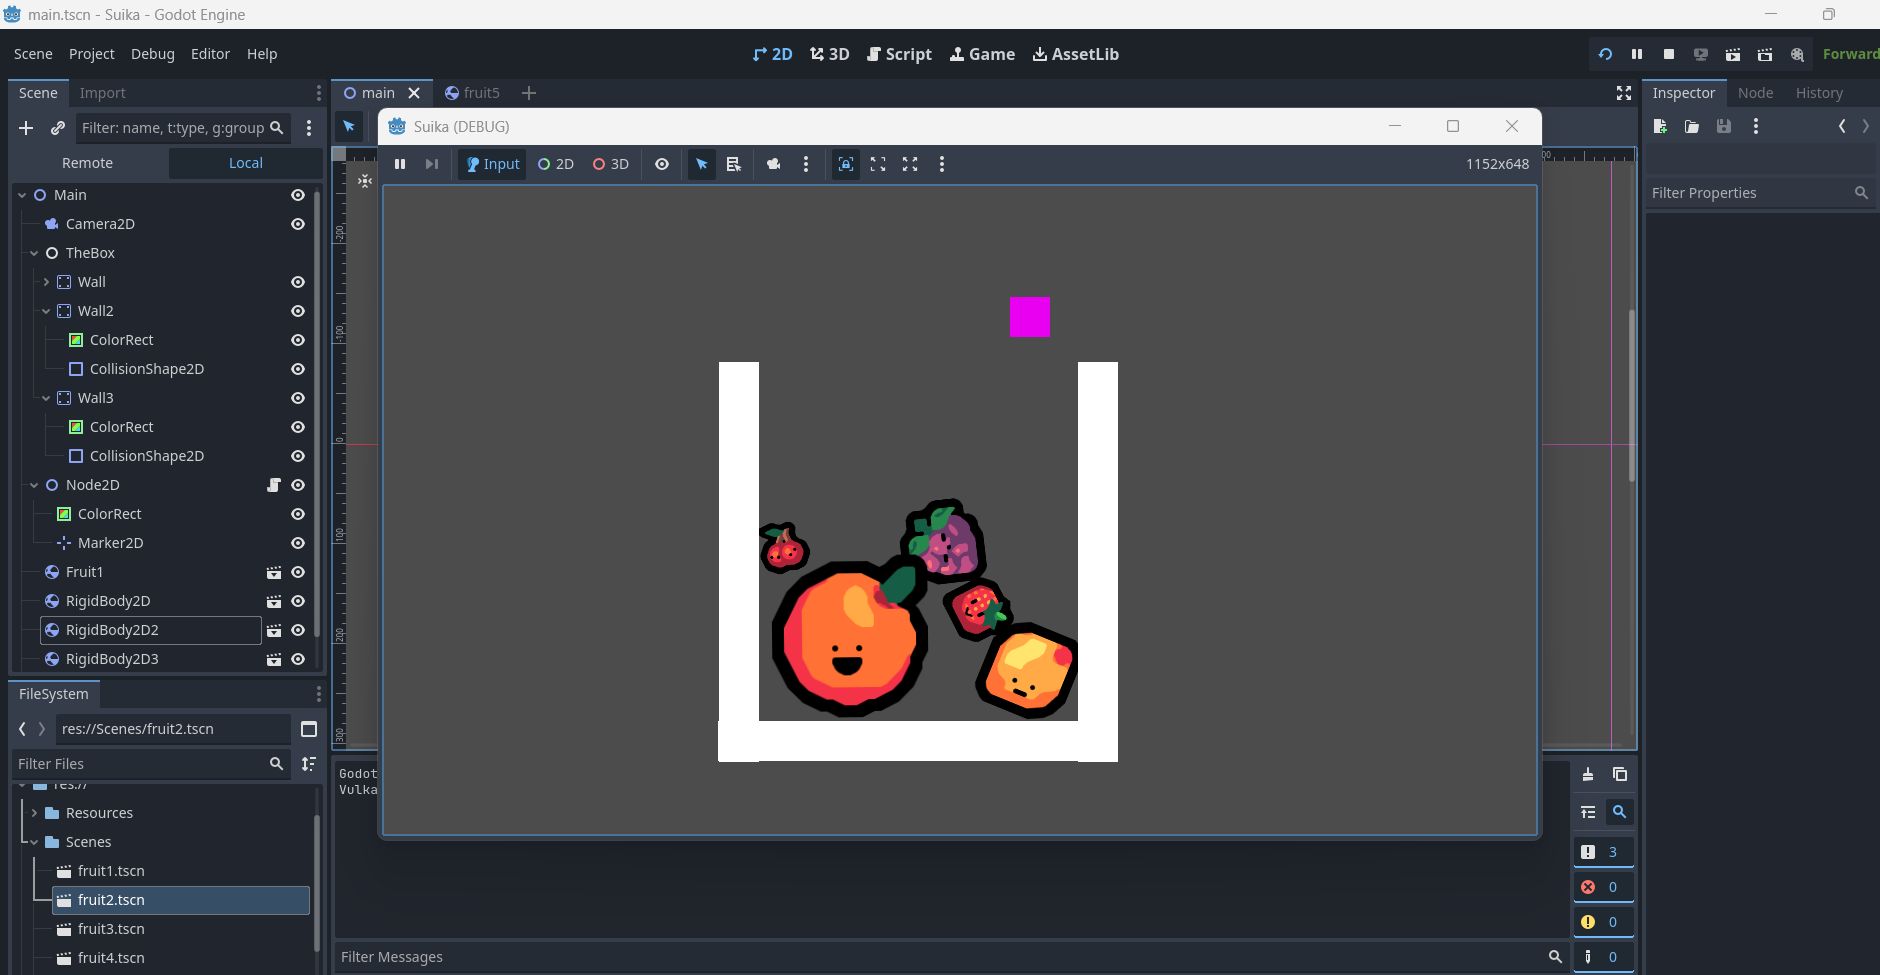Hide the Fruit1 node

[x=298, y=572]
